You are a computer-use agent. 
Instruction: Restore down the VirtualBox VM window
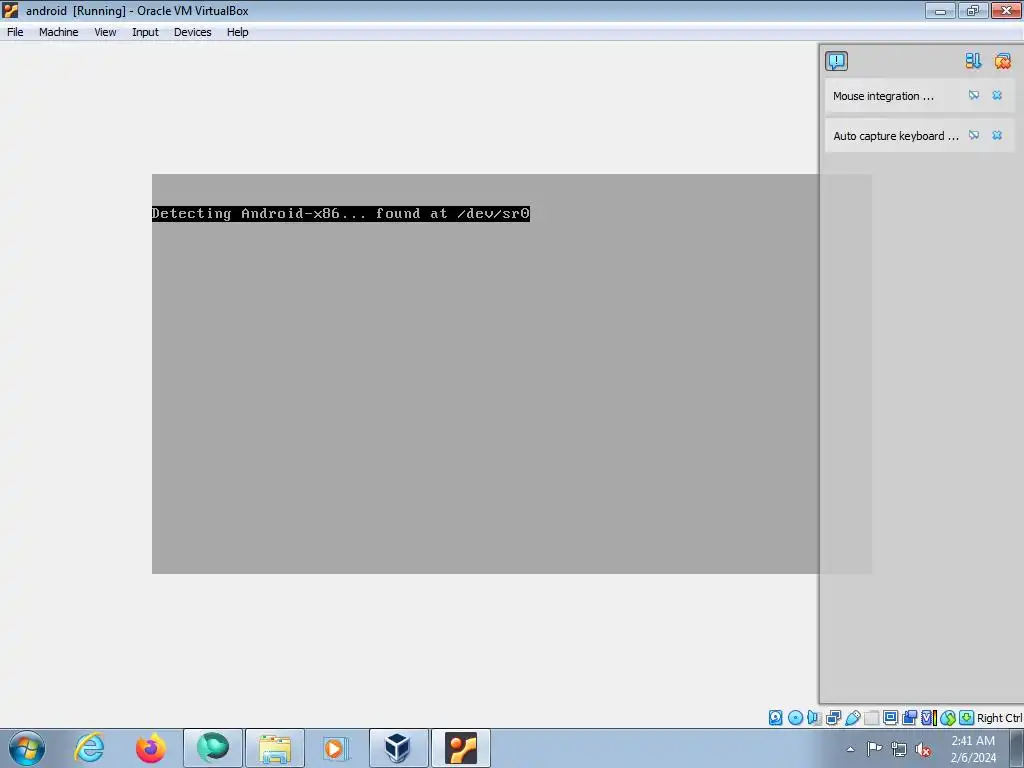pos(972,10)
